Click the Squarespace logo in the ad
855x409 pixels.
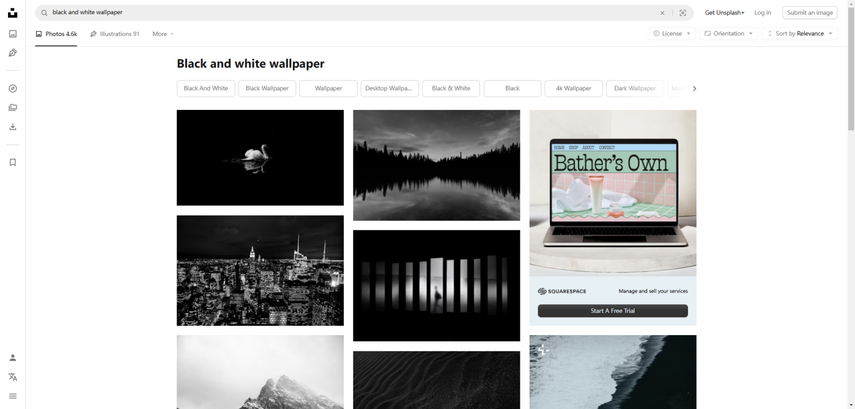click(562, 291)
